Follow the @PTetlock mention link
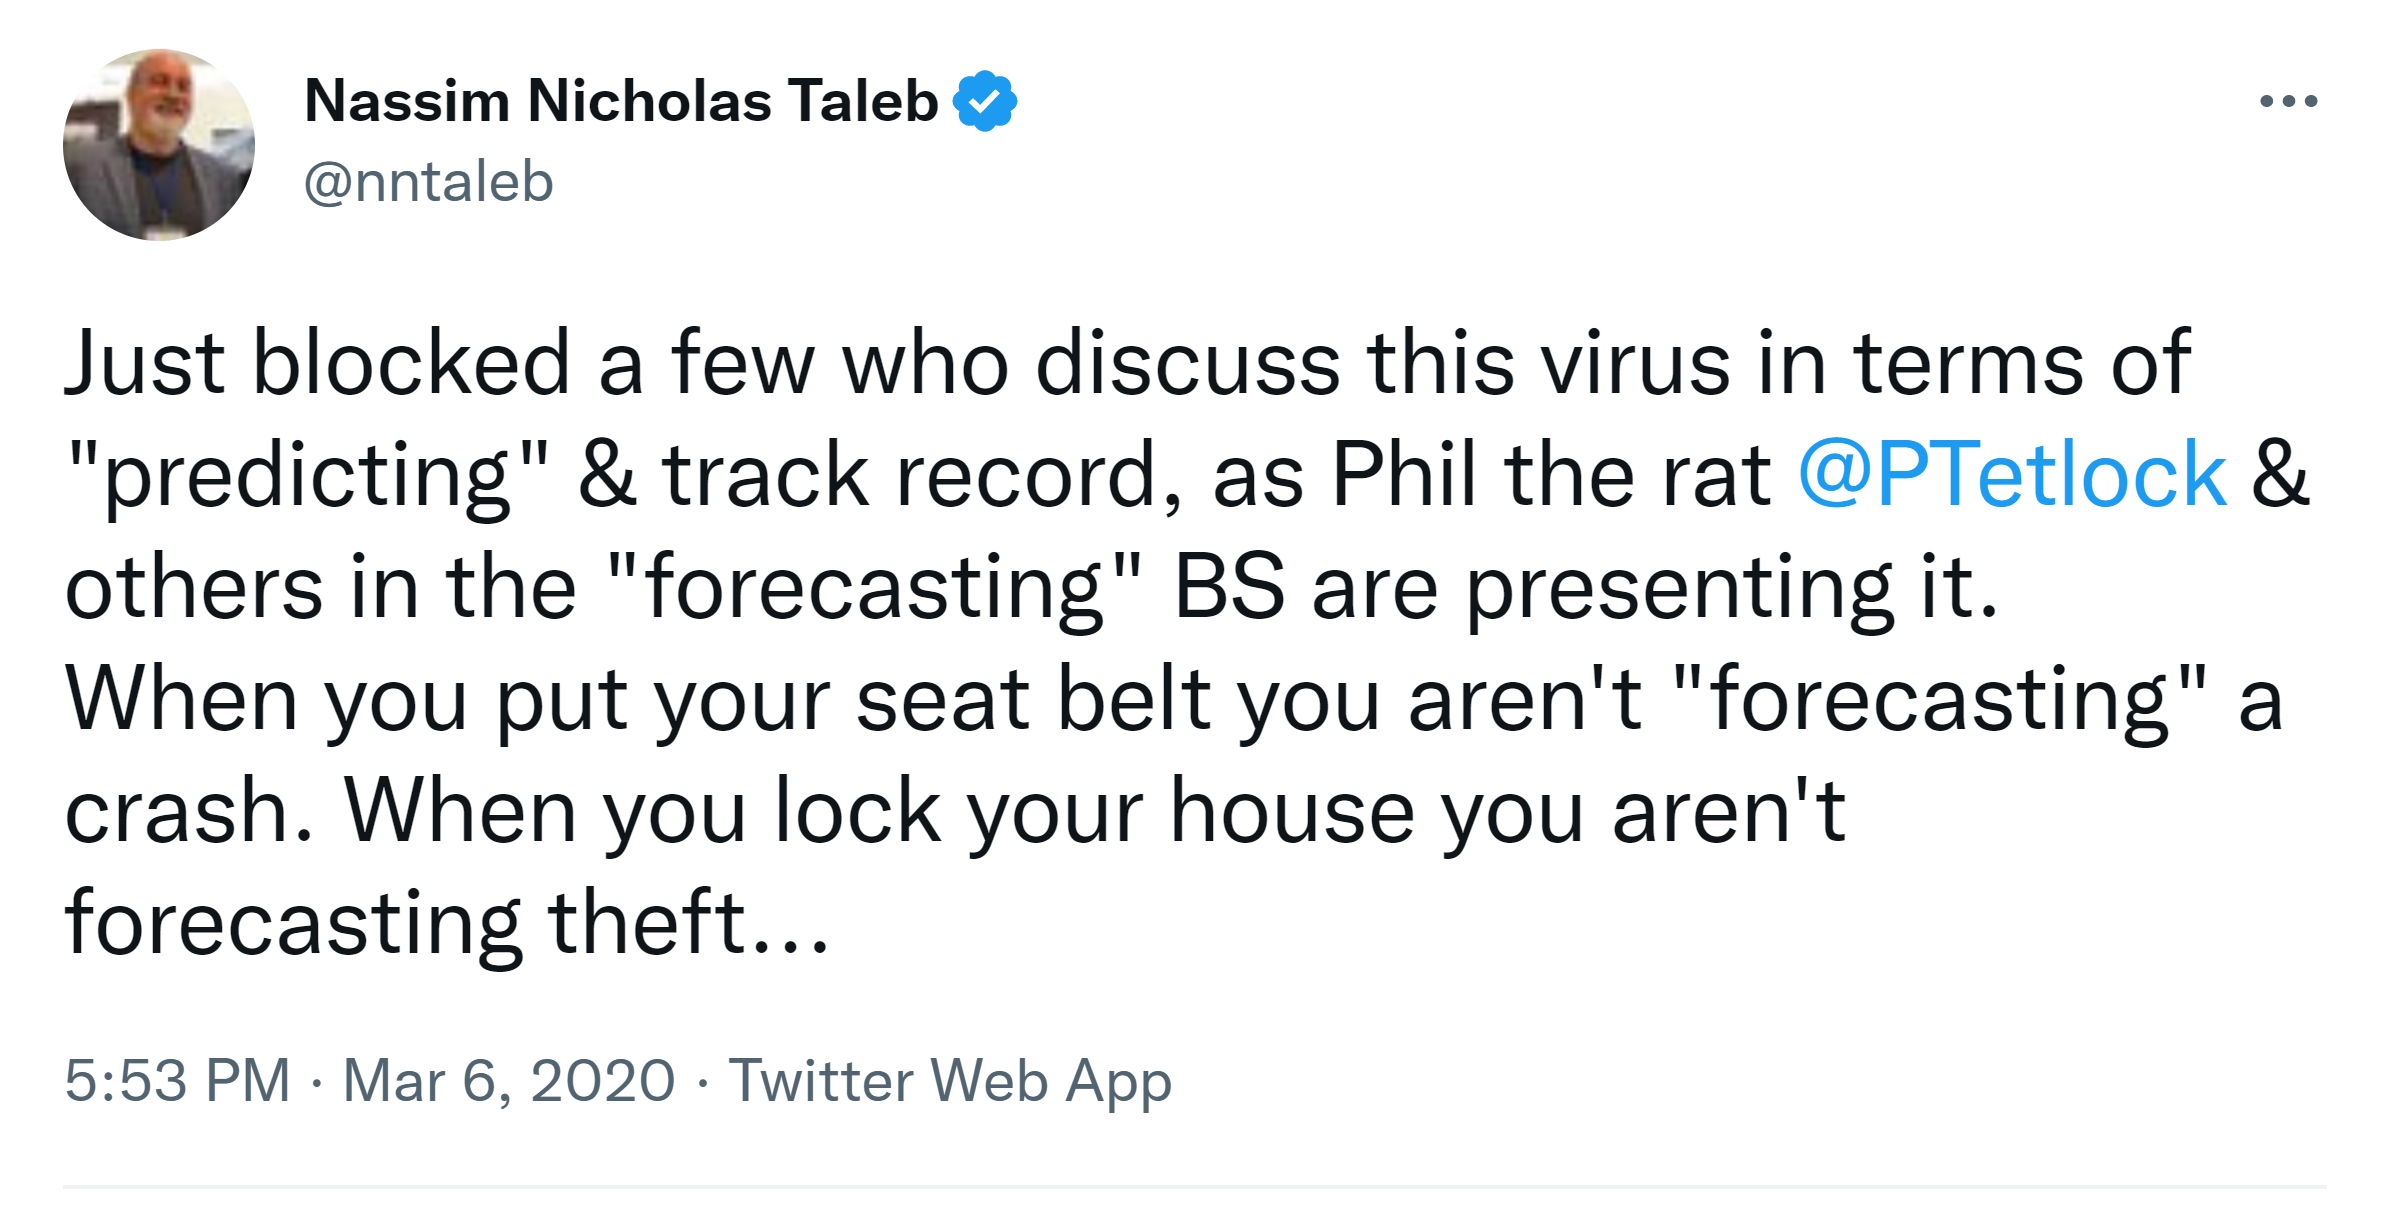Image resolution: width=2382 pixels, height=1229 pixels. pos(2011,475)
